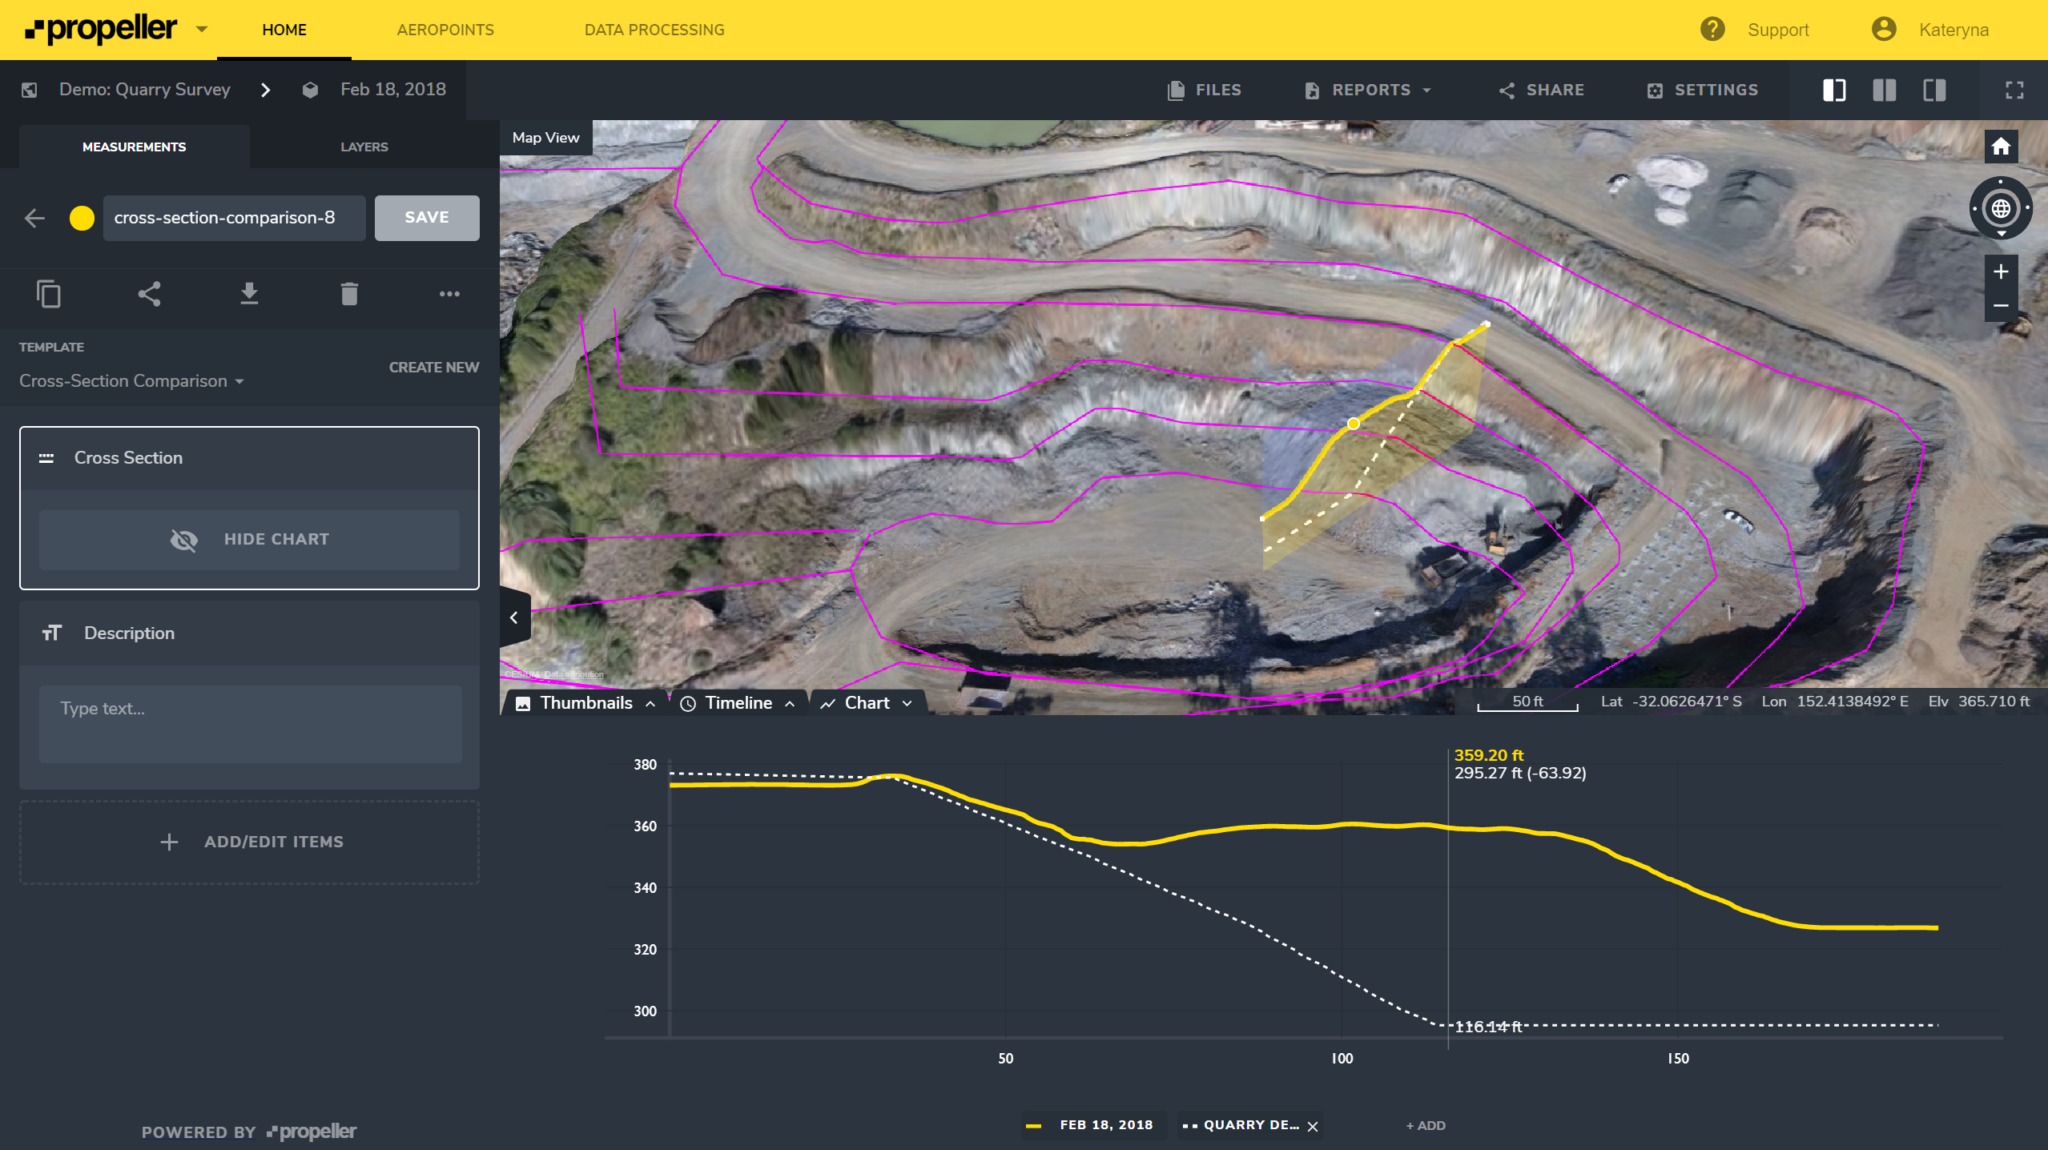Viewport: 2048px width, 1150px height.
Task: Click the duplicate measurement icon
Action: point(49,294)
